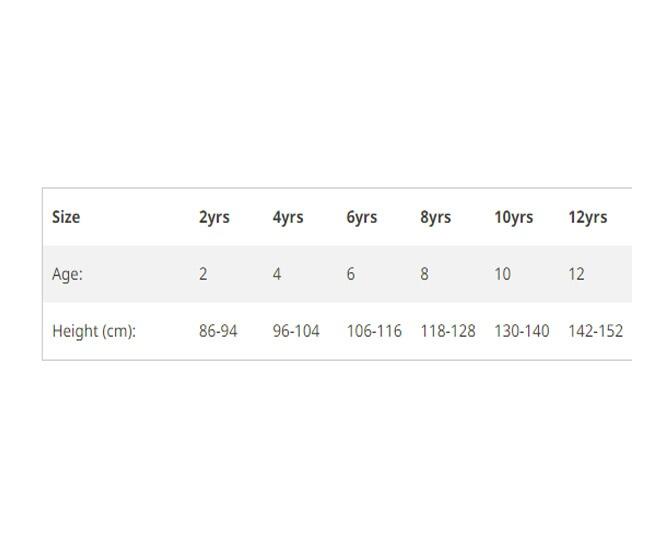
Task: Click age value 2
Action: 203,274
